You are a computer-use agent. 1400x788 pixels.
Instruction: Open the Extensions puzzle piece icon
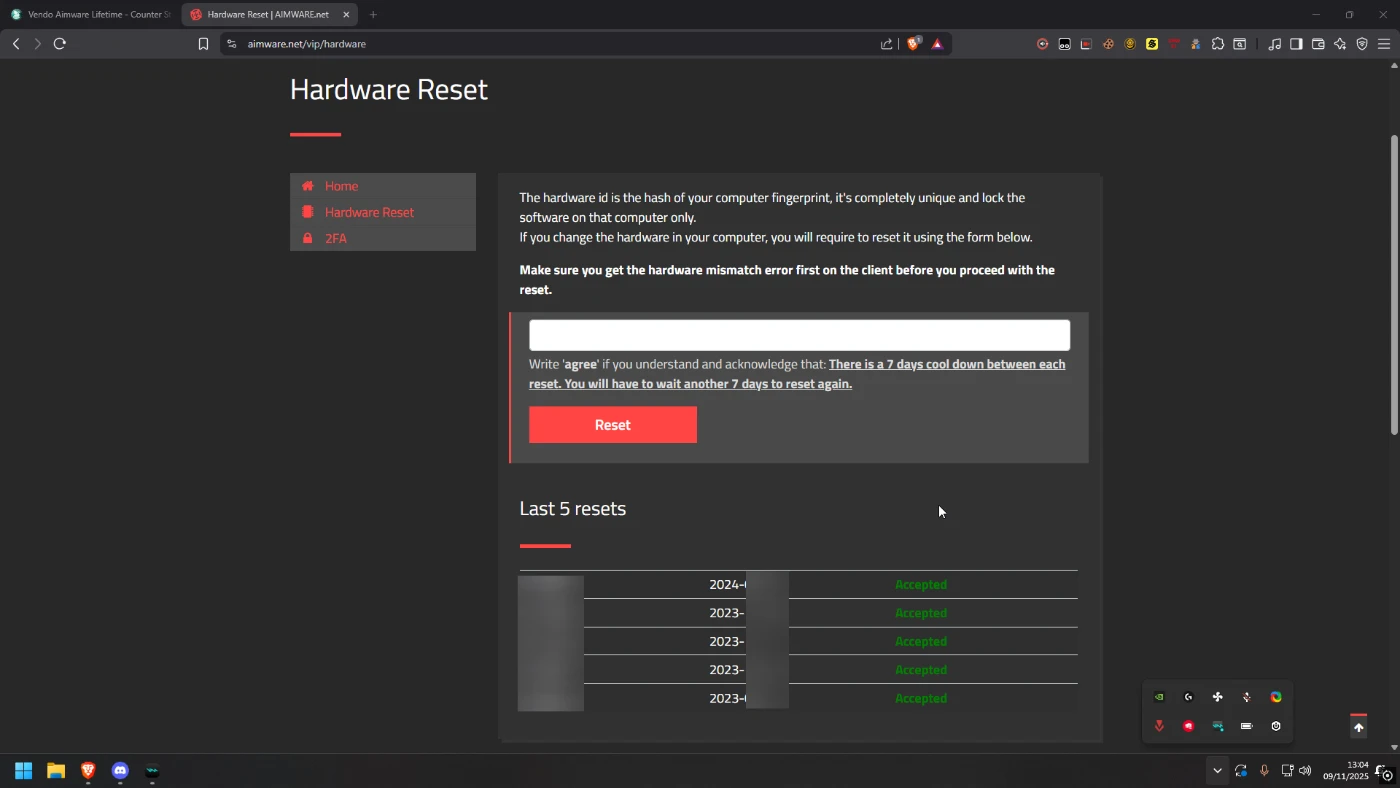click(x=1217, y=44)
